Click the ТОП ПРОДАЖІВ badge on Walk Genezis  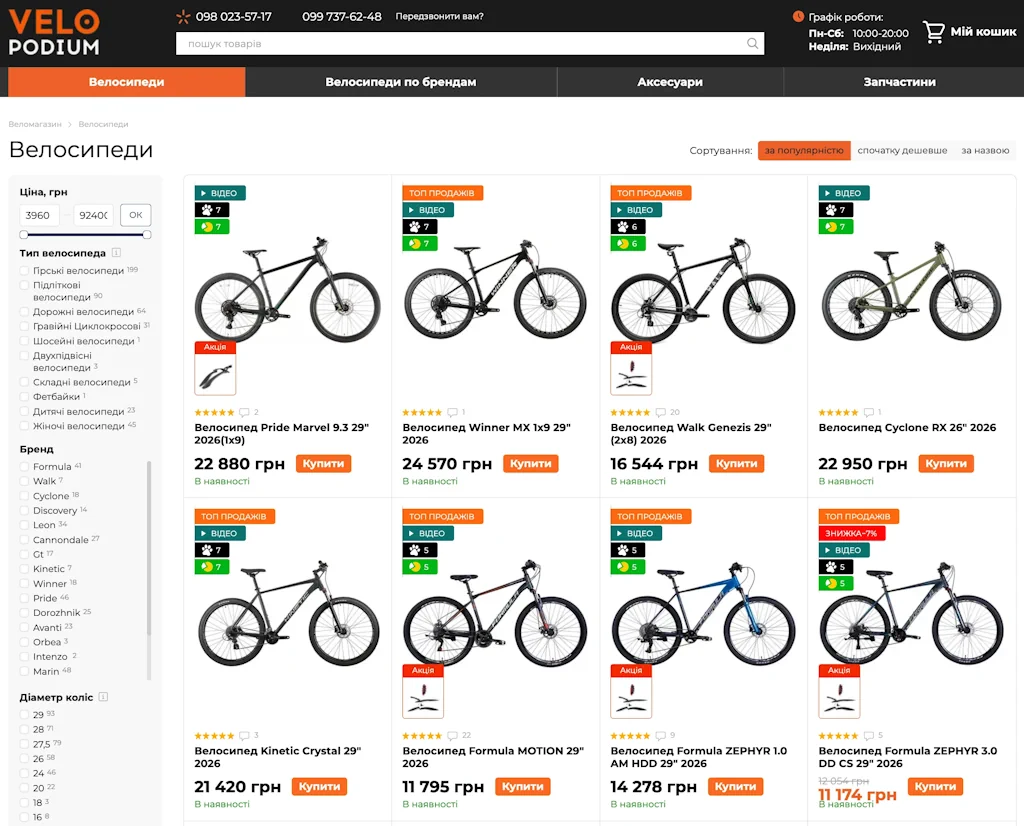coord(650,193)
